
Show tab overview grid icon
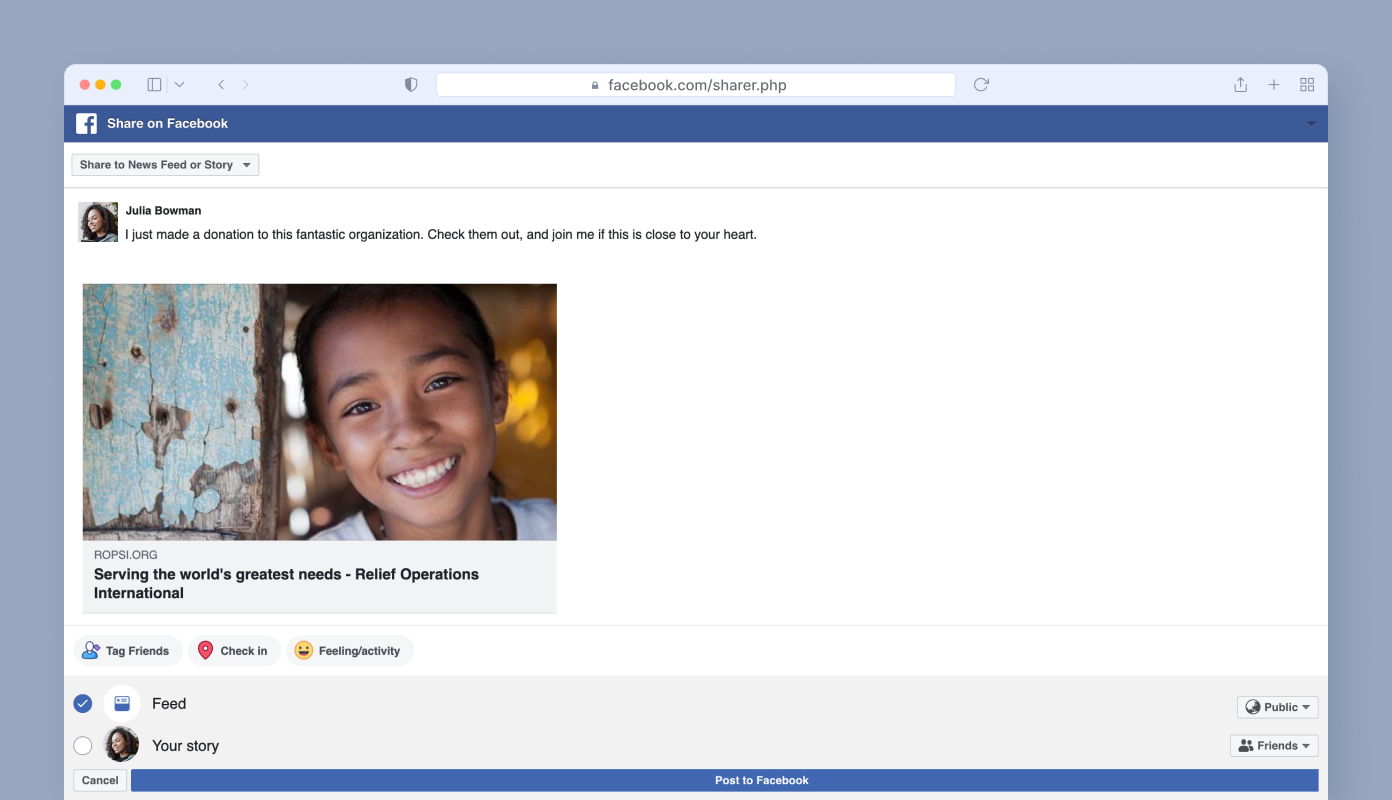1307,85
